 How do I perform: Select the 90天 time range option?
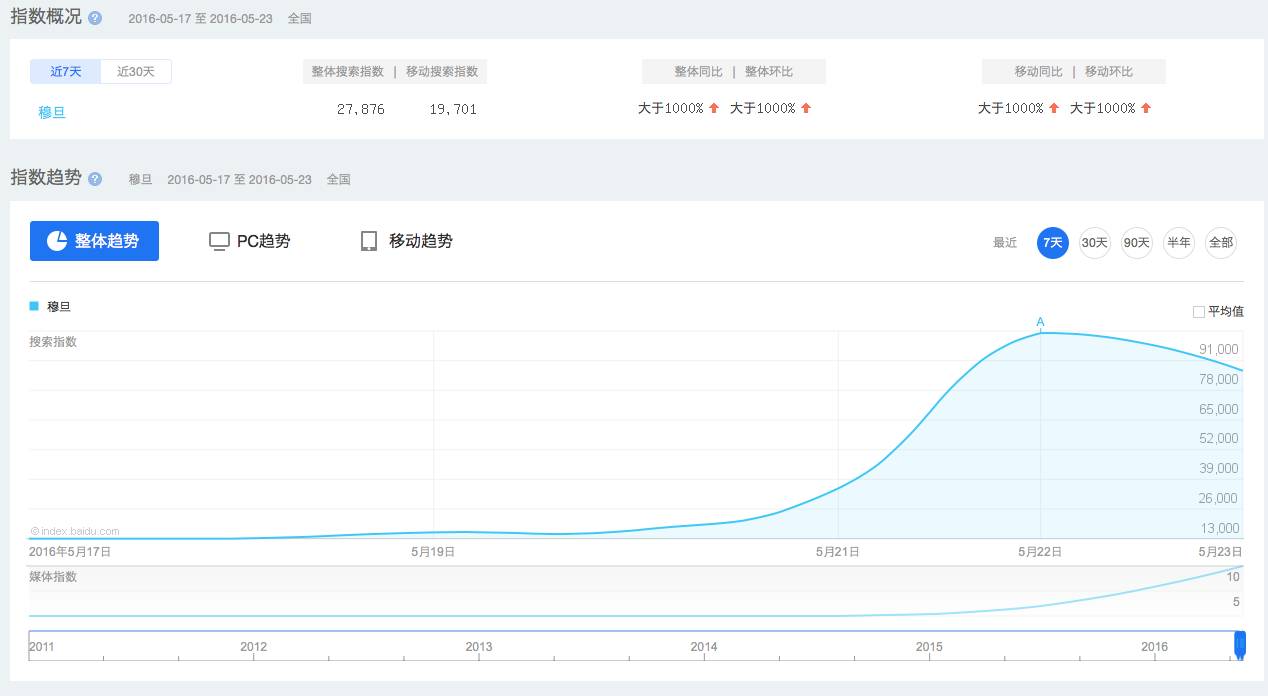(x=1136, y=243)
